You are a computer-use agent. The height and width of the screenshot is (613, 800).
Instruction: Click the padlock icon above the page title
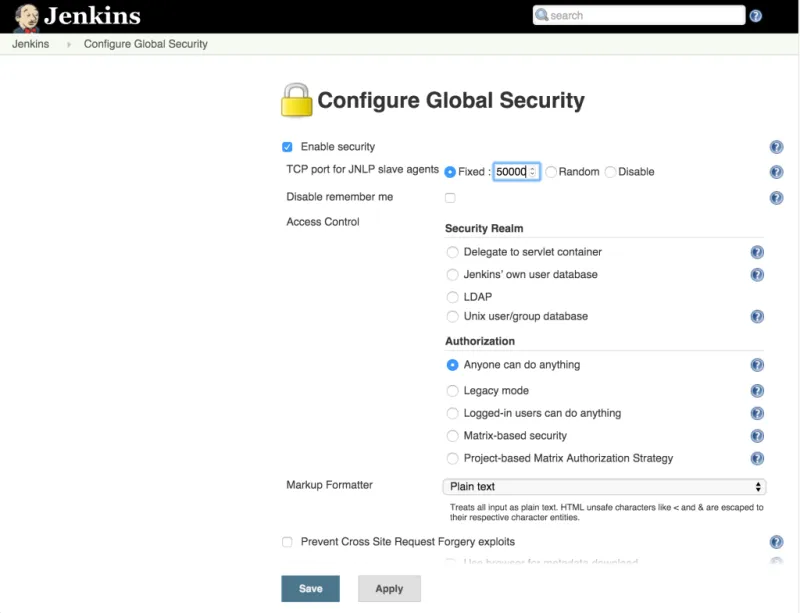pyautogui.click(x=295, y=99)
